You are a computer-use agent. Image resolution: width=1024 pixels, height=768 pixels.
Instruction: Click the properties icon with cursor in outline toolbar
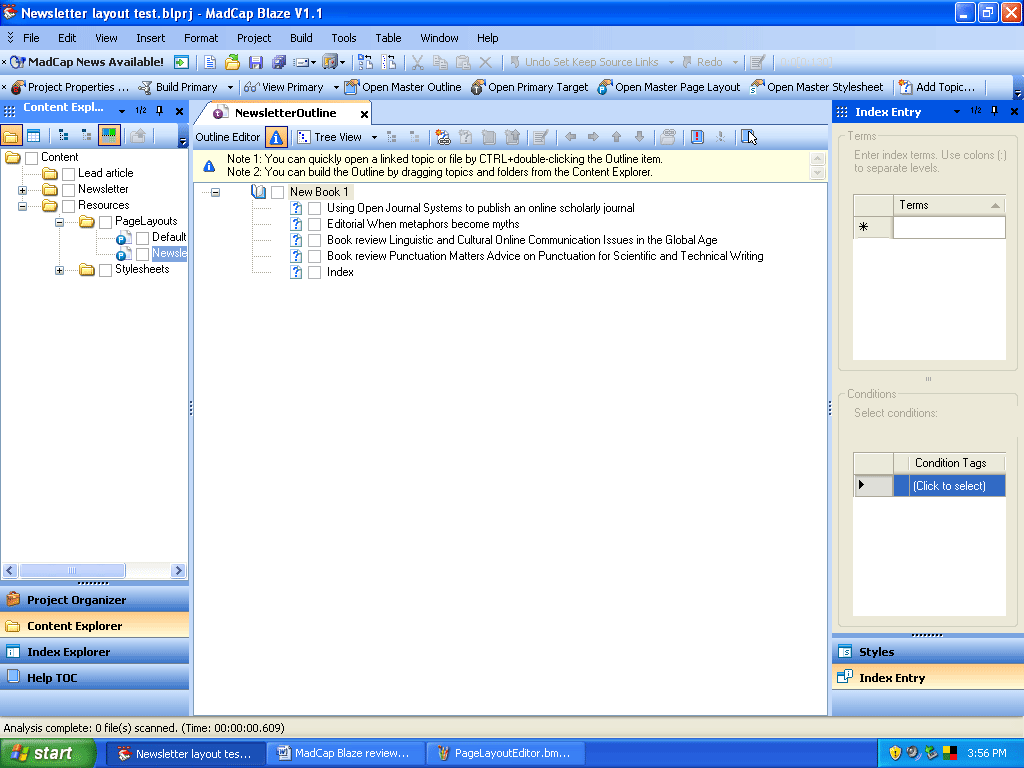pos(748,137)
